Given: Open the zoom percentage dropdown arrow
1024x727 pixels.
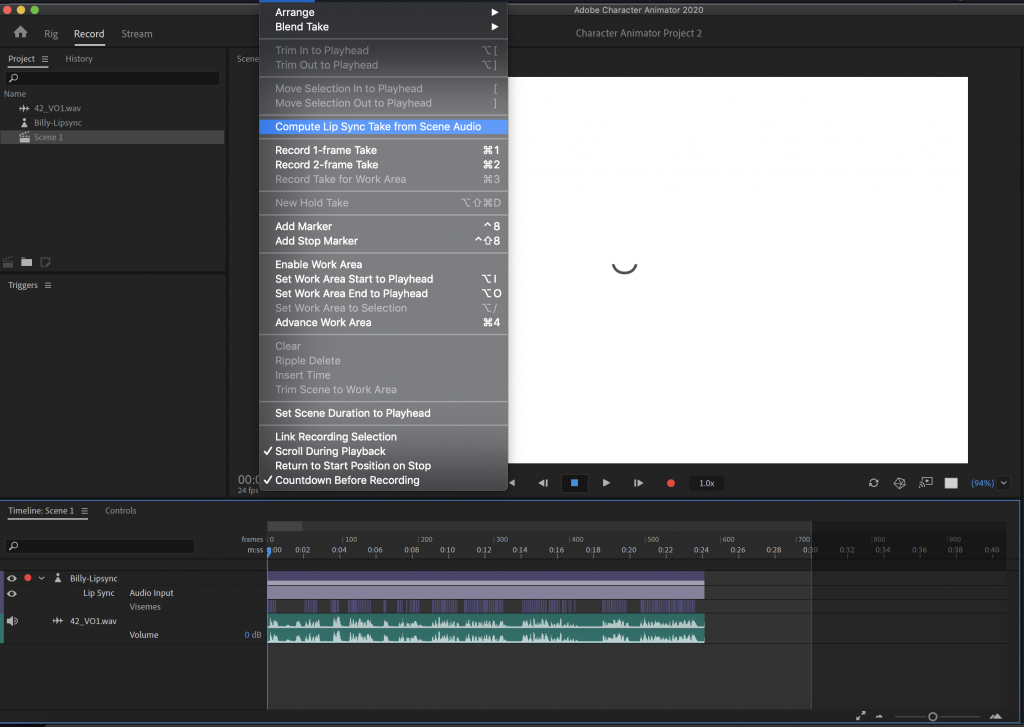Looking at the screenshot, I should pos(1002,483).
